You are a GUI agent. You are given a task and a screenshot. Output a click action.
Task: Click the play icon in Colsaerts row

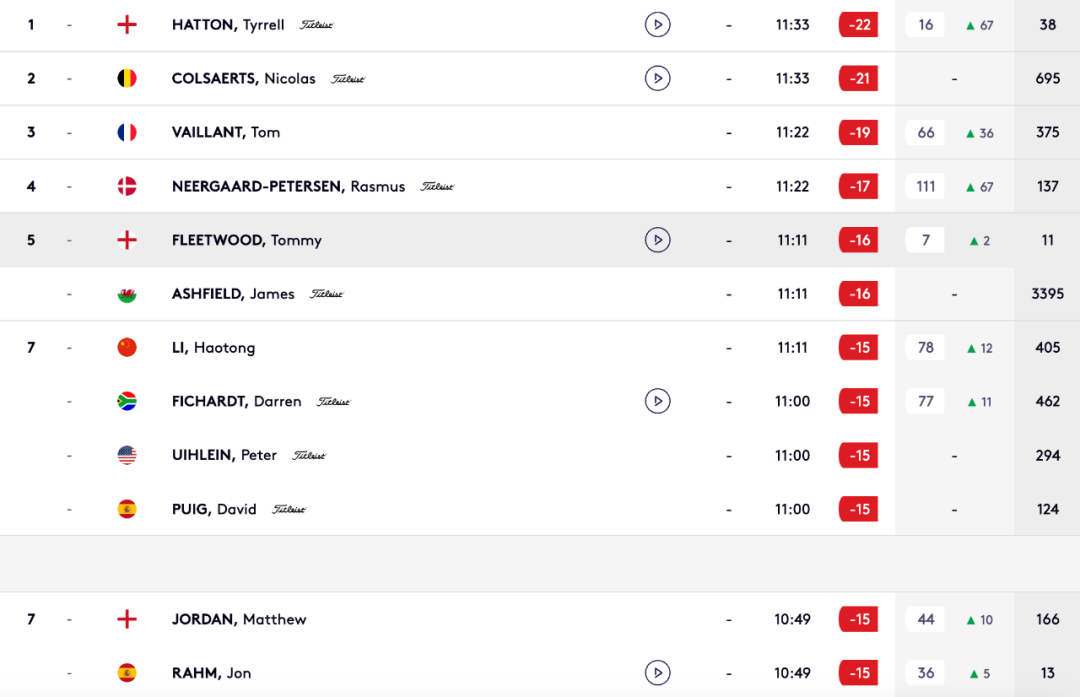(657, 78)
